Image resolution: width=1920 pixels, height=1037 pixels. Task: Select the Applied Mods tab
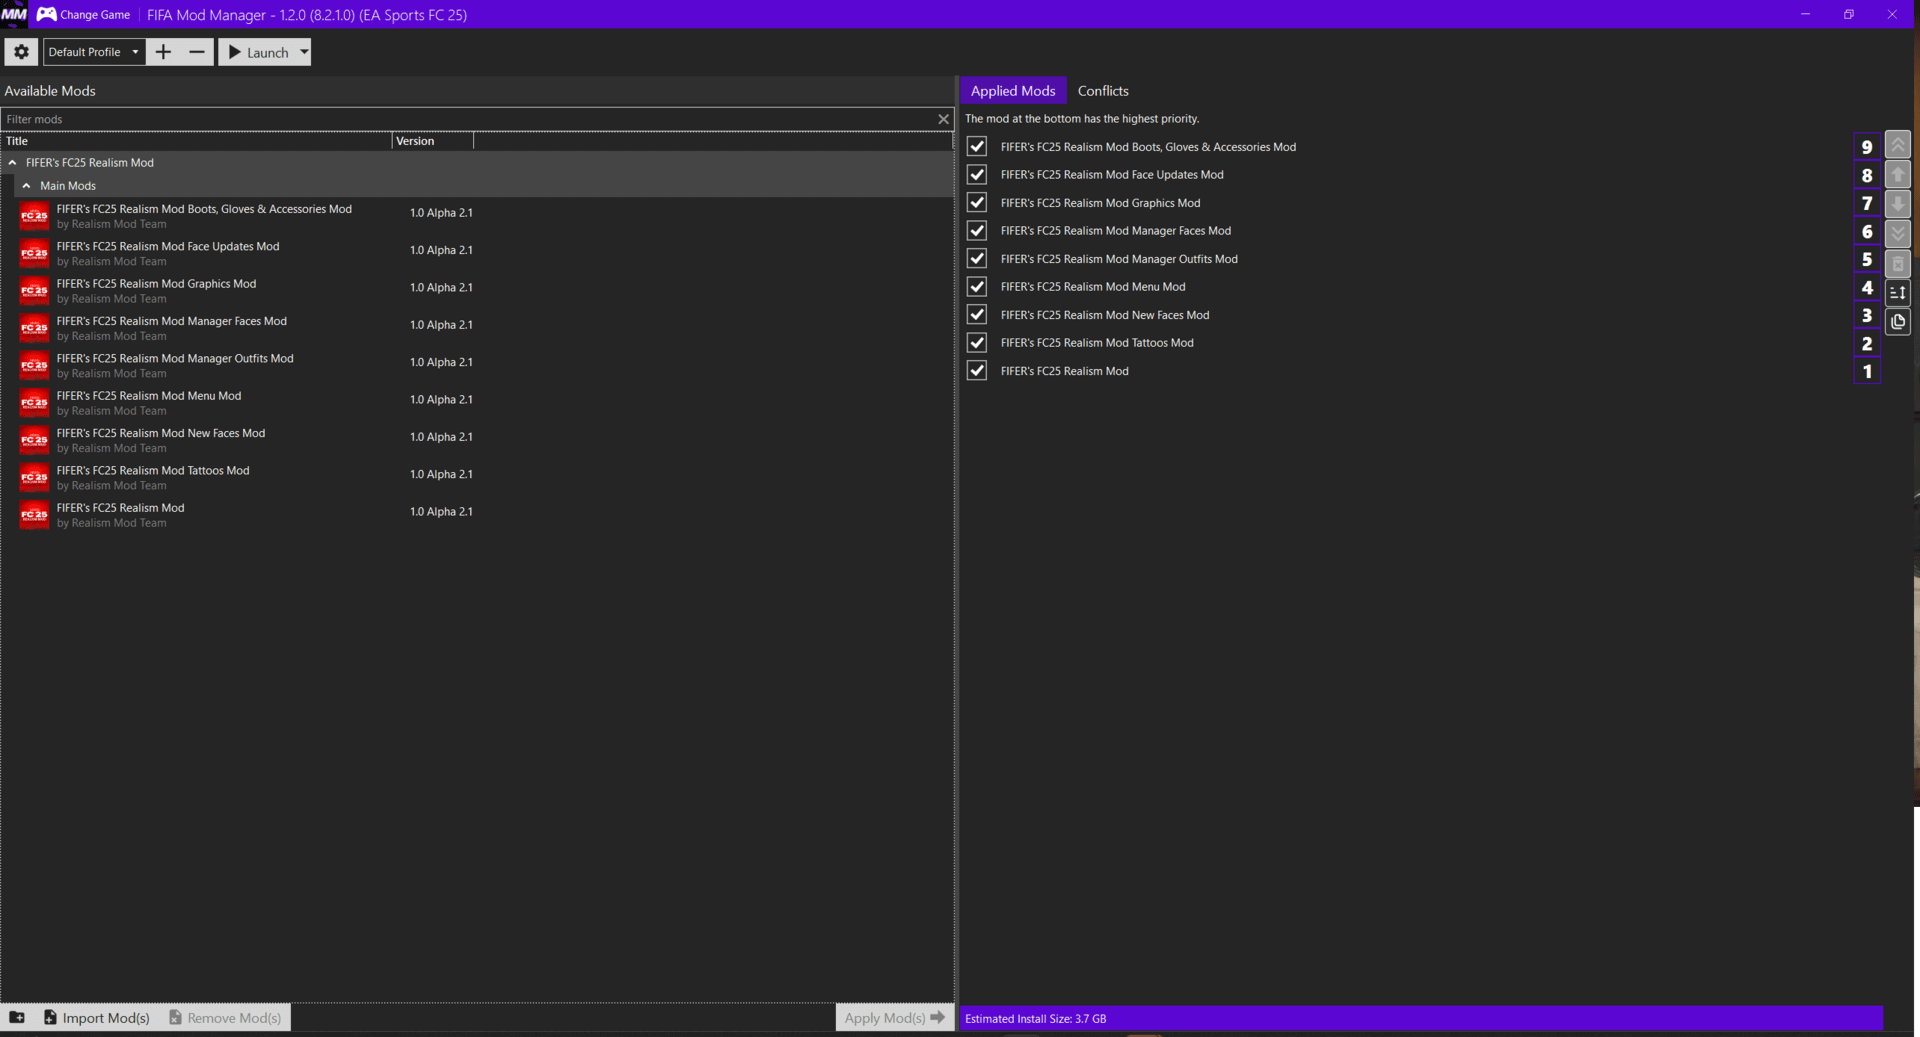(1012, 90)
